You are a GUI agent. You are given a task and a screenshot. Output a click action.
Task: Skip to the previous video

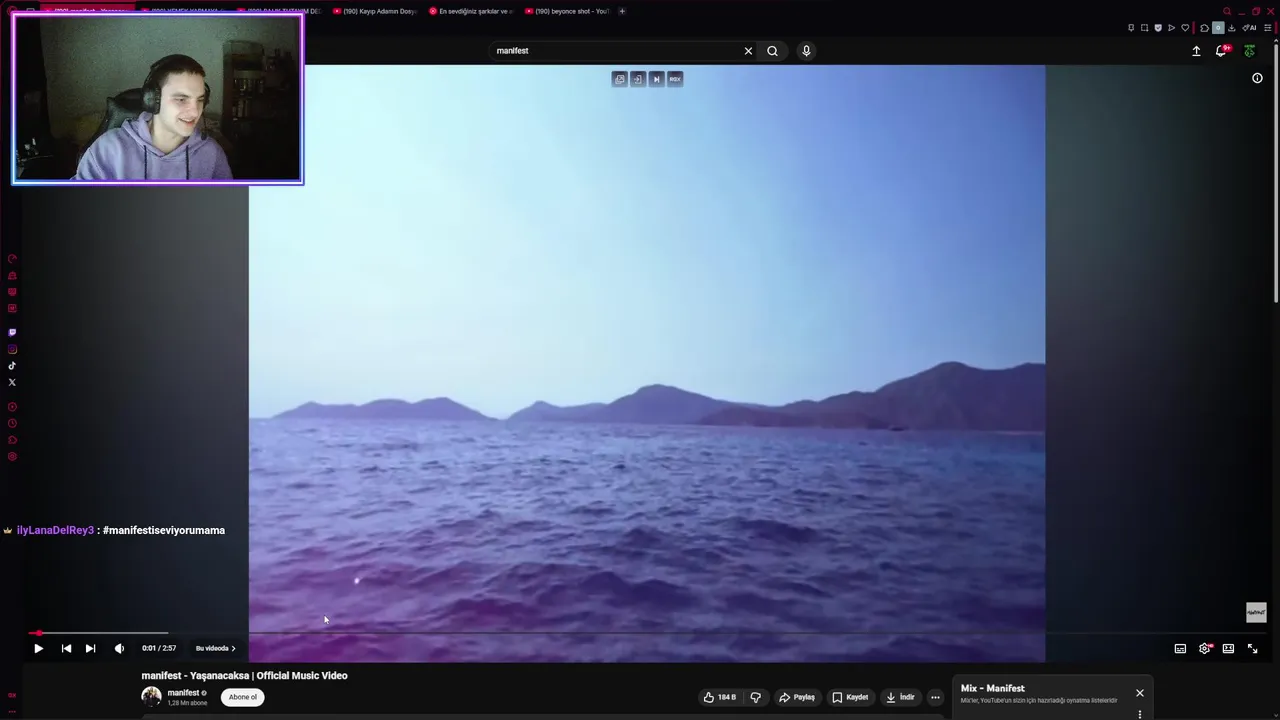coord(66,648)
